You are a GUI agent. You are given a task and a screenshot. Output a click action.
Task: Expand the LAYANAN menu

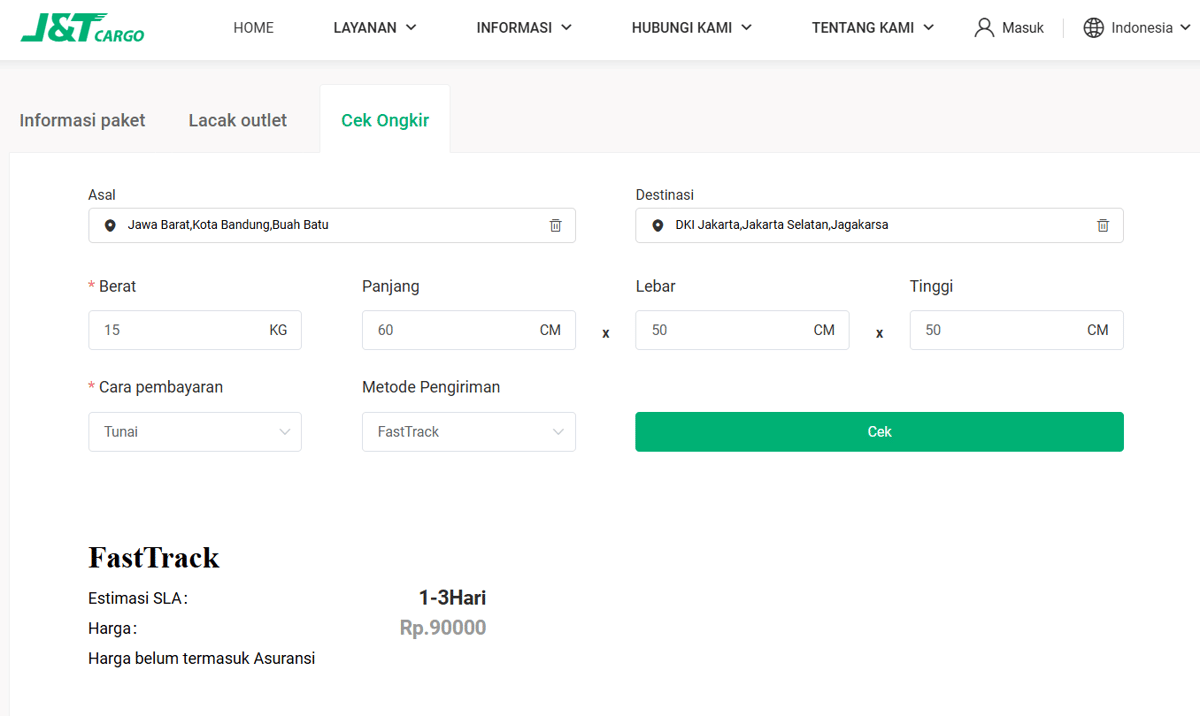click(x=375, y=28)
